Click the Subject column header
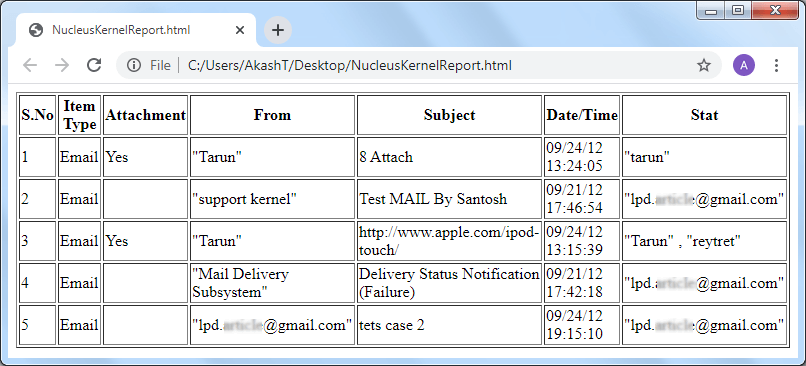 [x=450, y=115]
